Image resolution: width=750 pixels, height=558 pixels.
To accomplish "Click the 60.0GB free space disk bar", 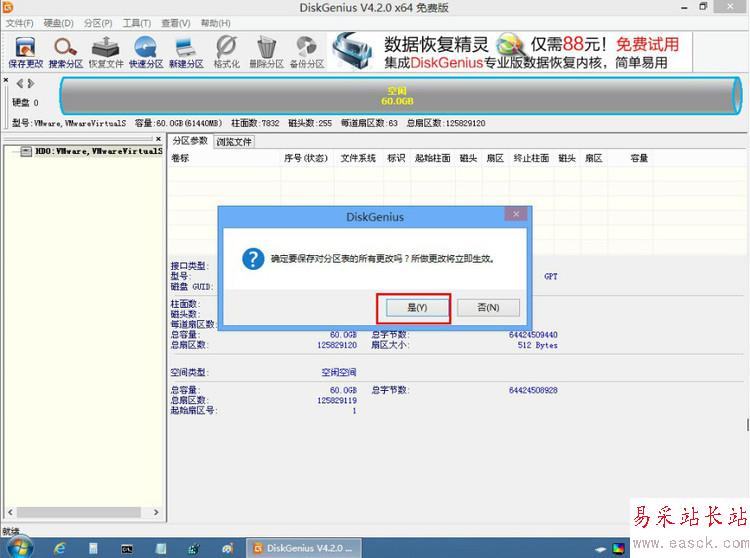I will pos(400,96).
